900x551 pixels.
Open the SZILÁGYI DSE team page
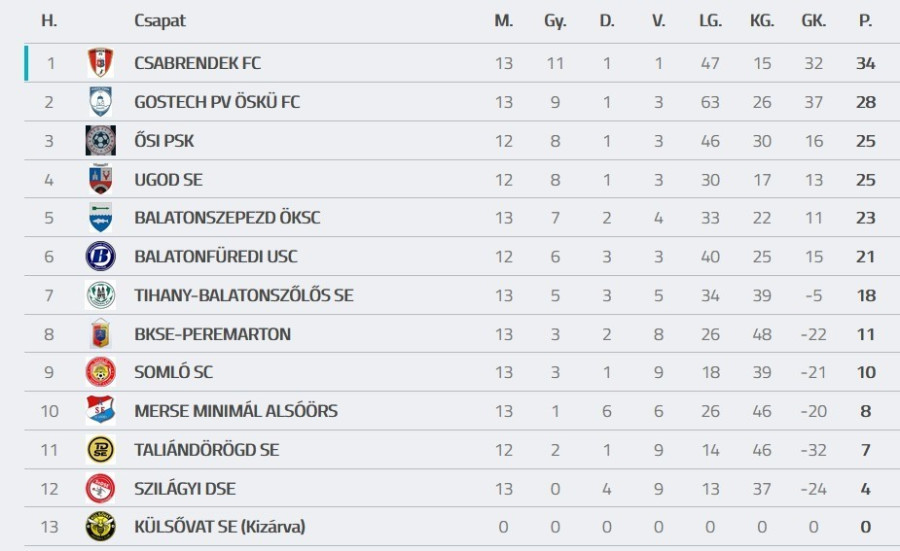point(185,489)
